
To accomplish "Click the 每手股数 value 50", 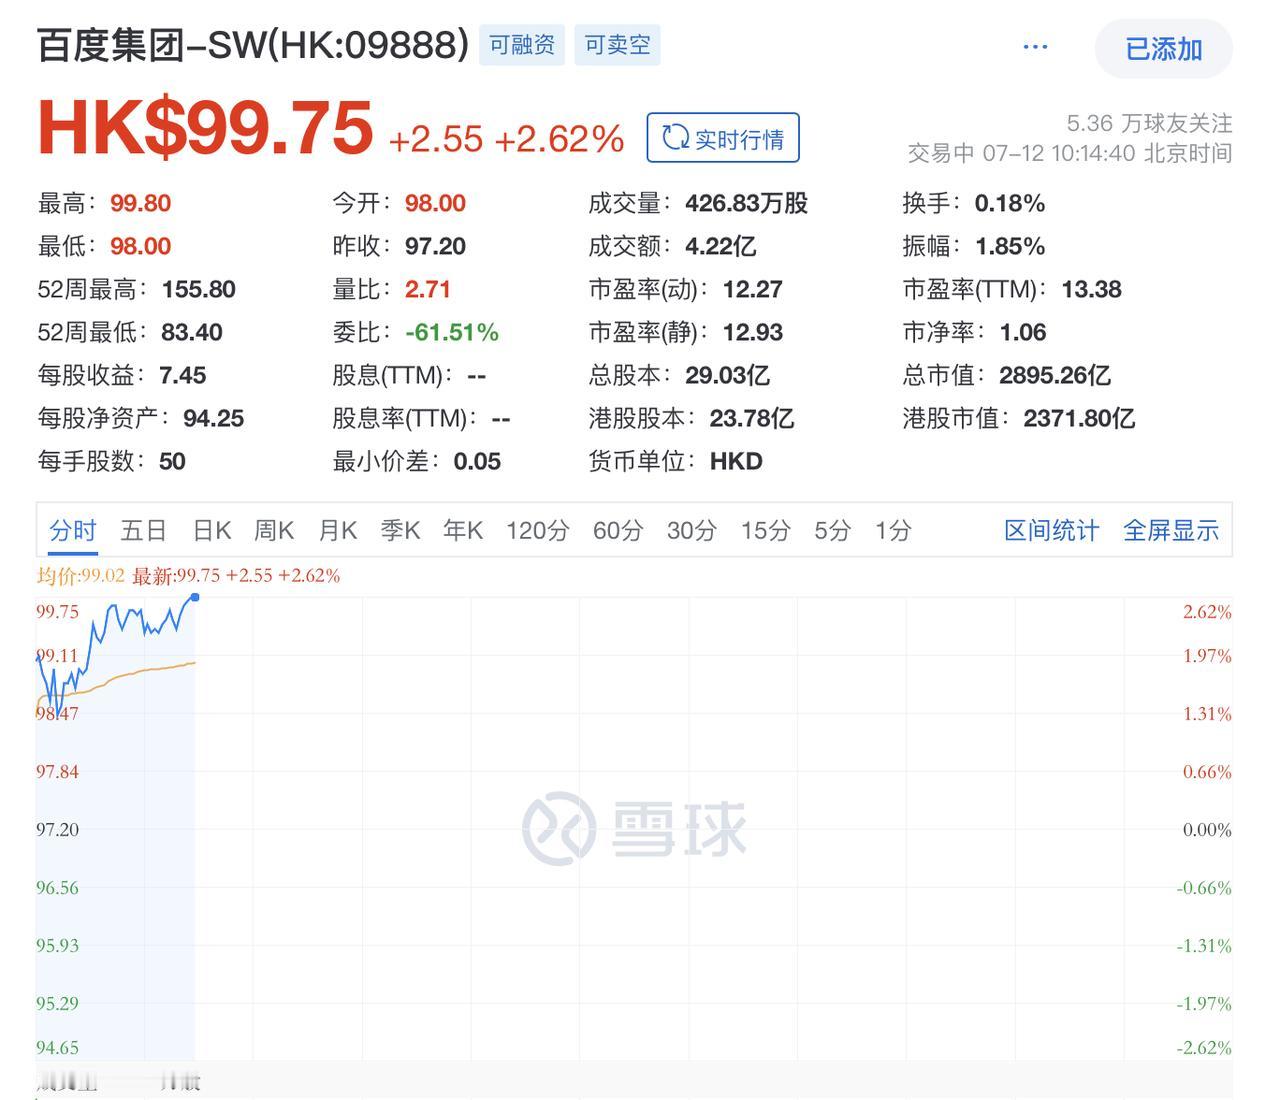I will 172,461.
